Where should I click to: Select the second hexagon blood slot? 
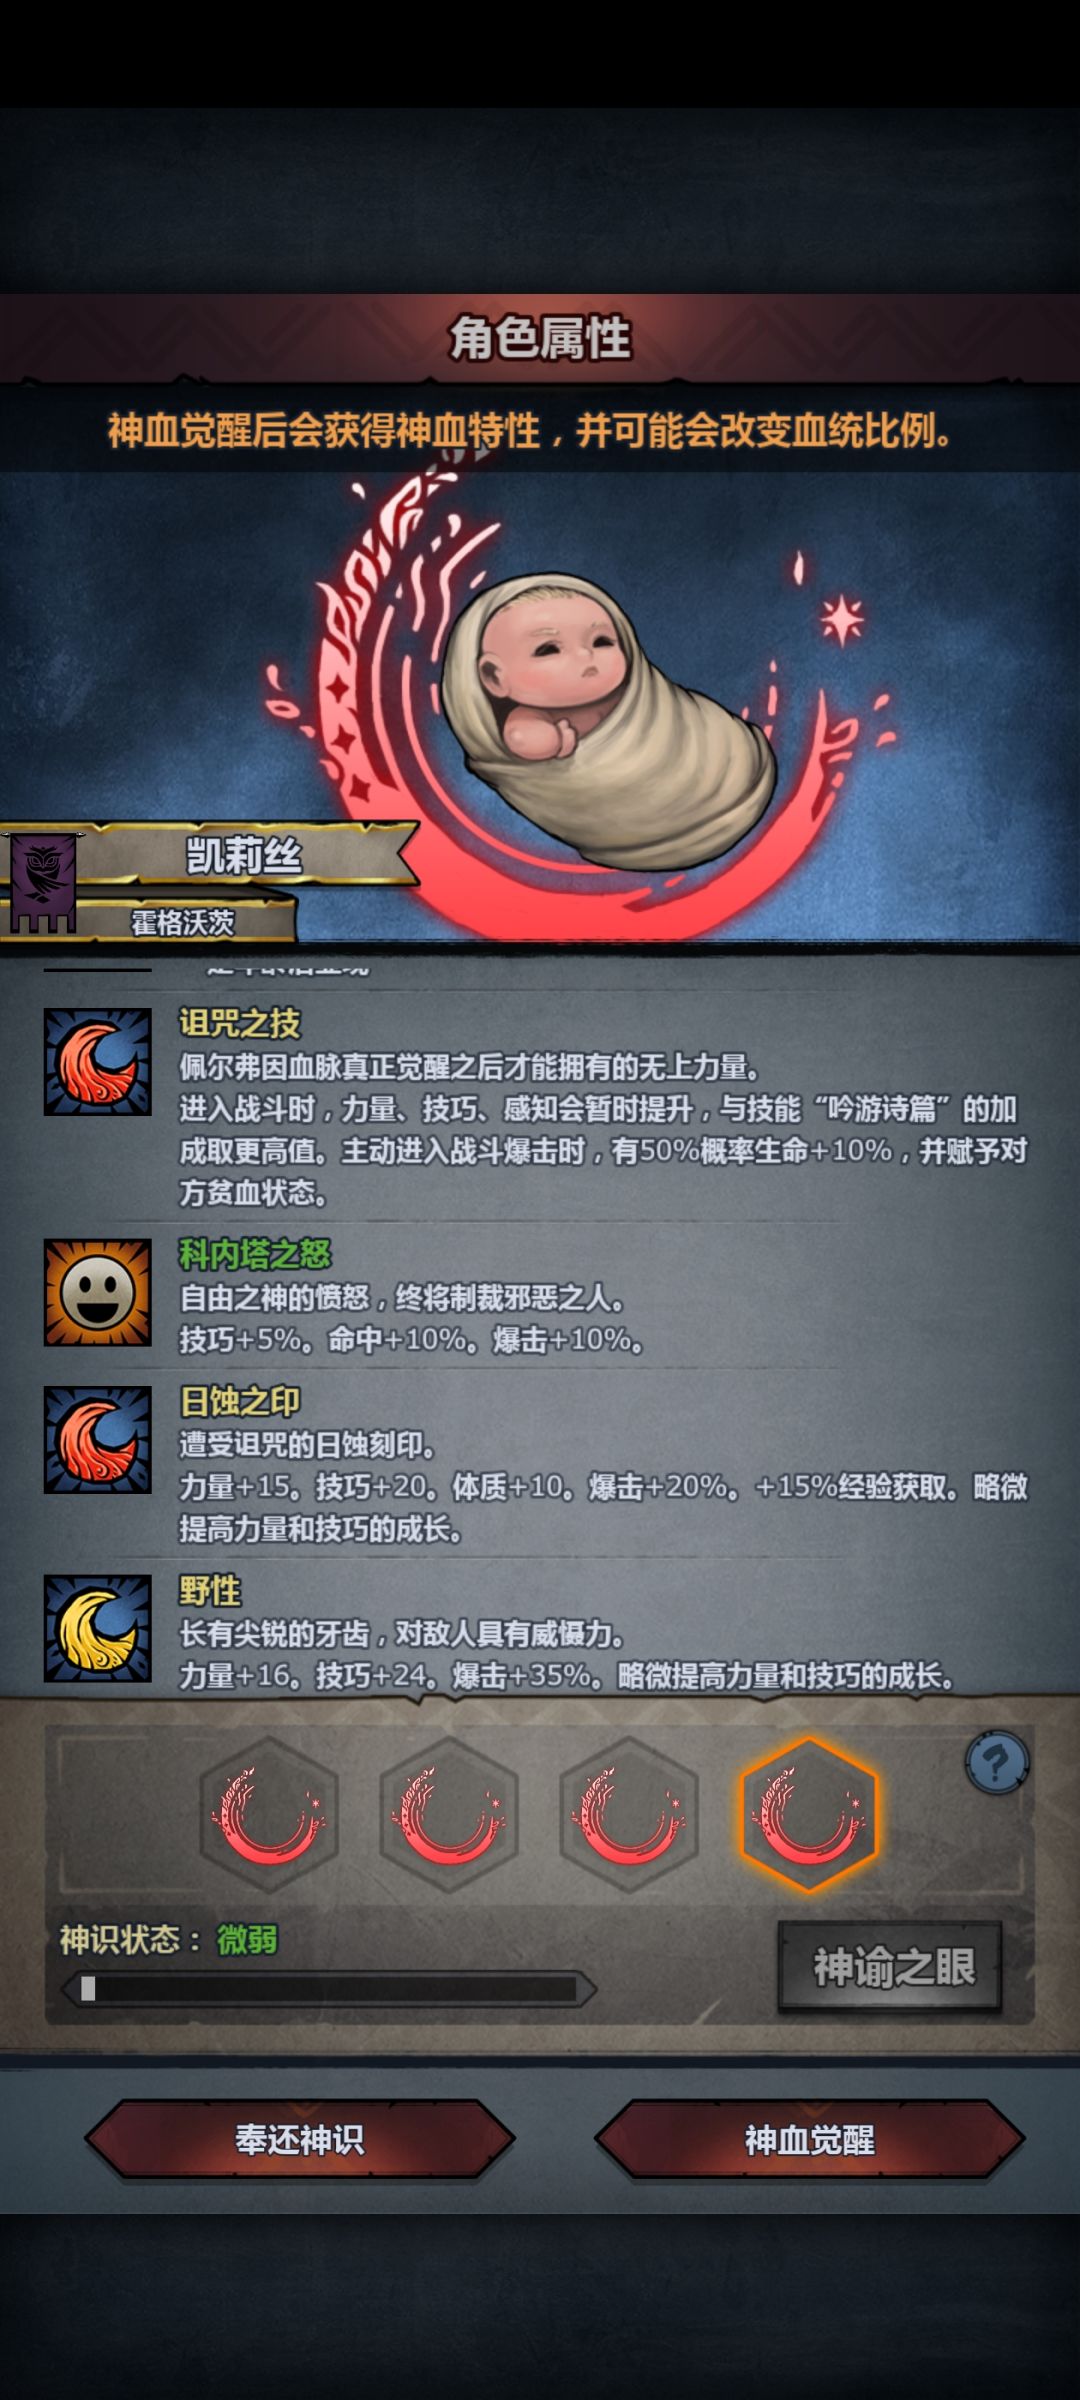[449, 1813]
